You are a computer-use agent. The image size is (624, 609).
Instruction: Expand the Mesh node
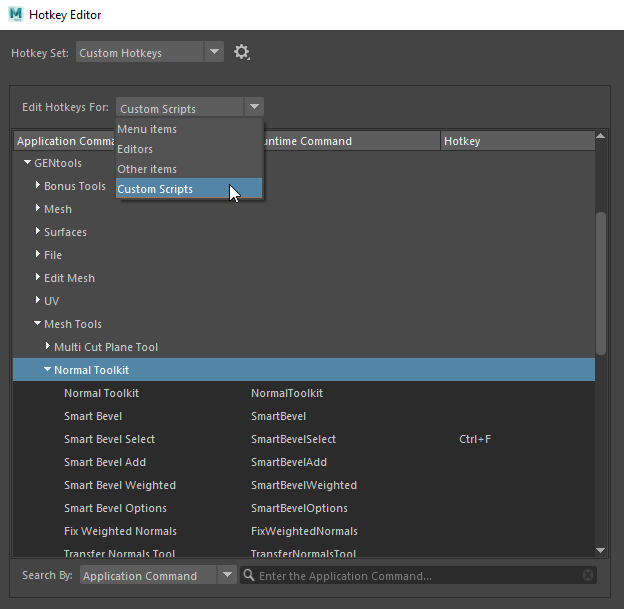pos(37,208)
